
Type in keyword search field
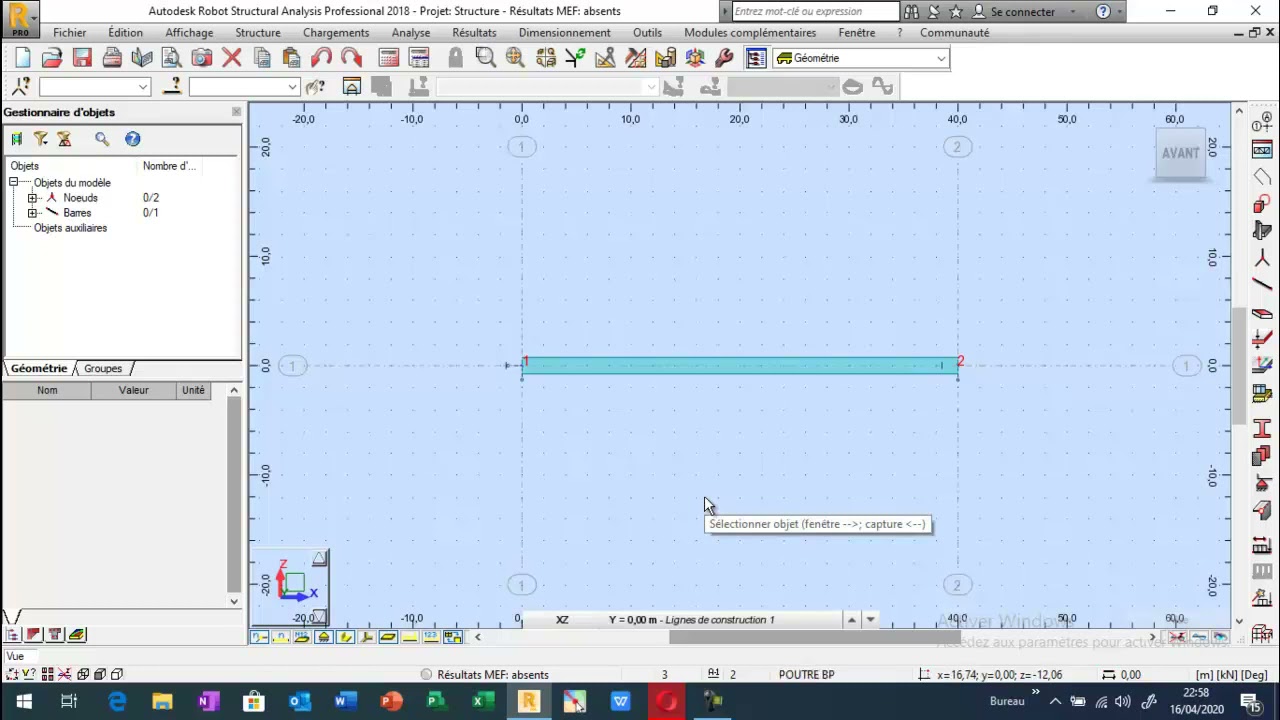815,11
